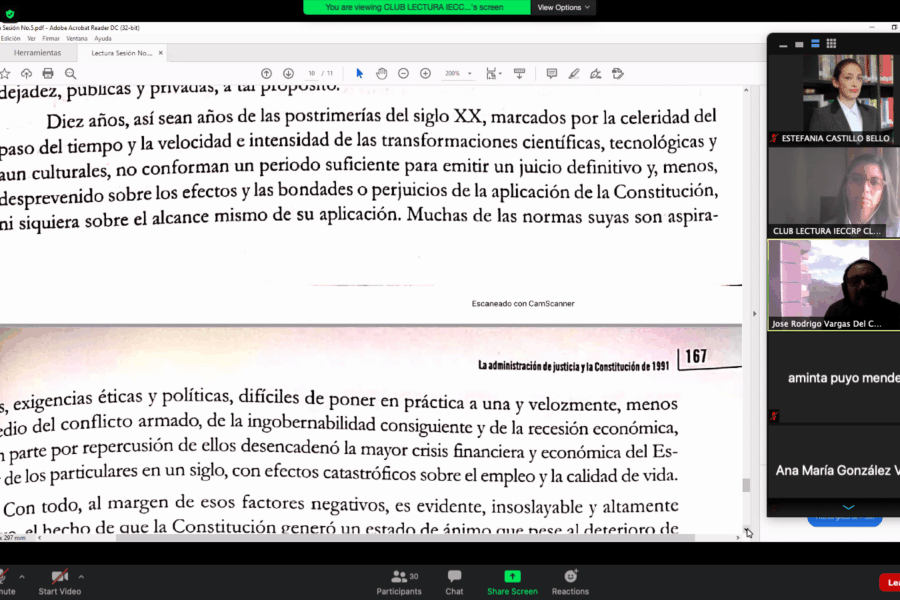The image size is (900, 600).
Task: Click the Zoom in plus icon
Action: coord(425,73)
